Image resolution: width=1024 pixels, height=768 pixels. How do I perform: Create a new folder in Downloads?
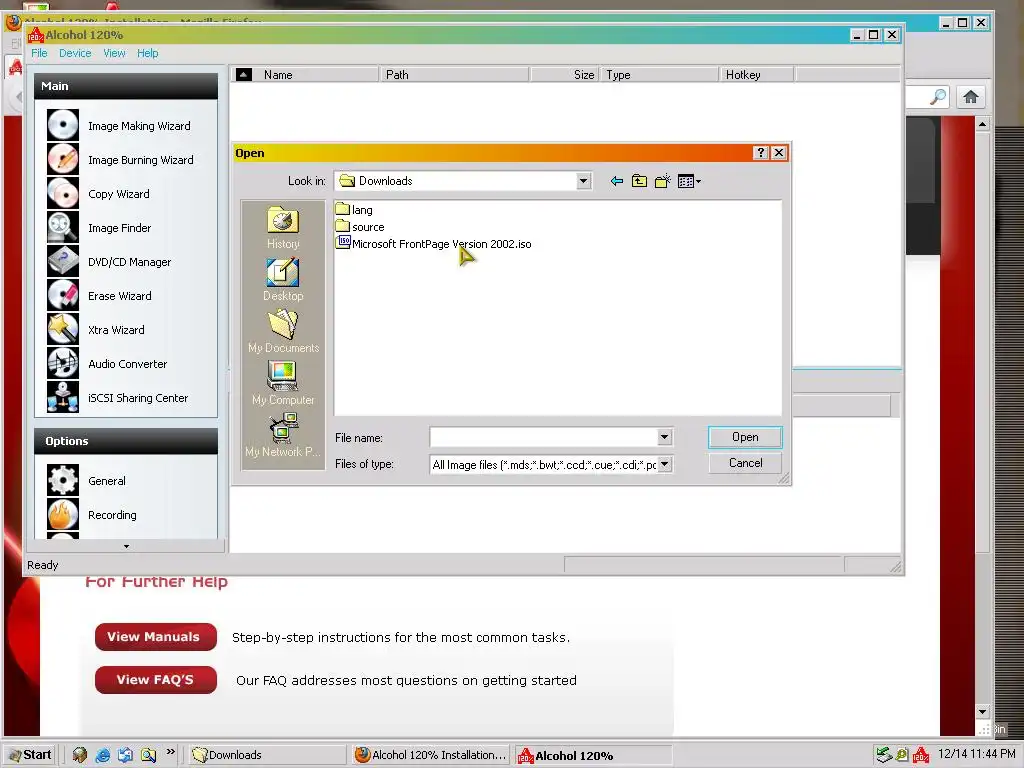(662, 181)
